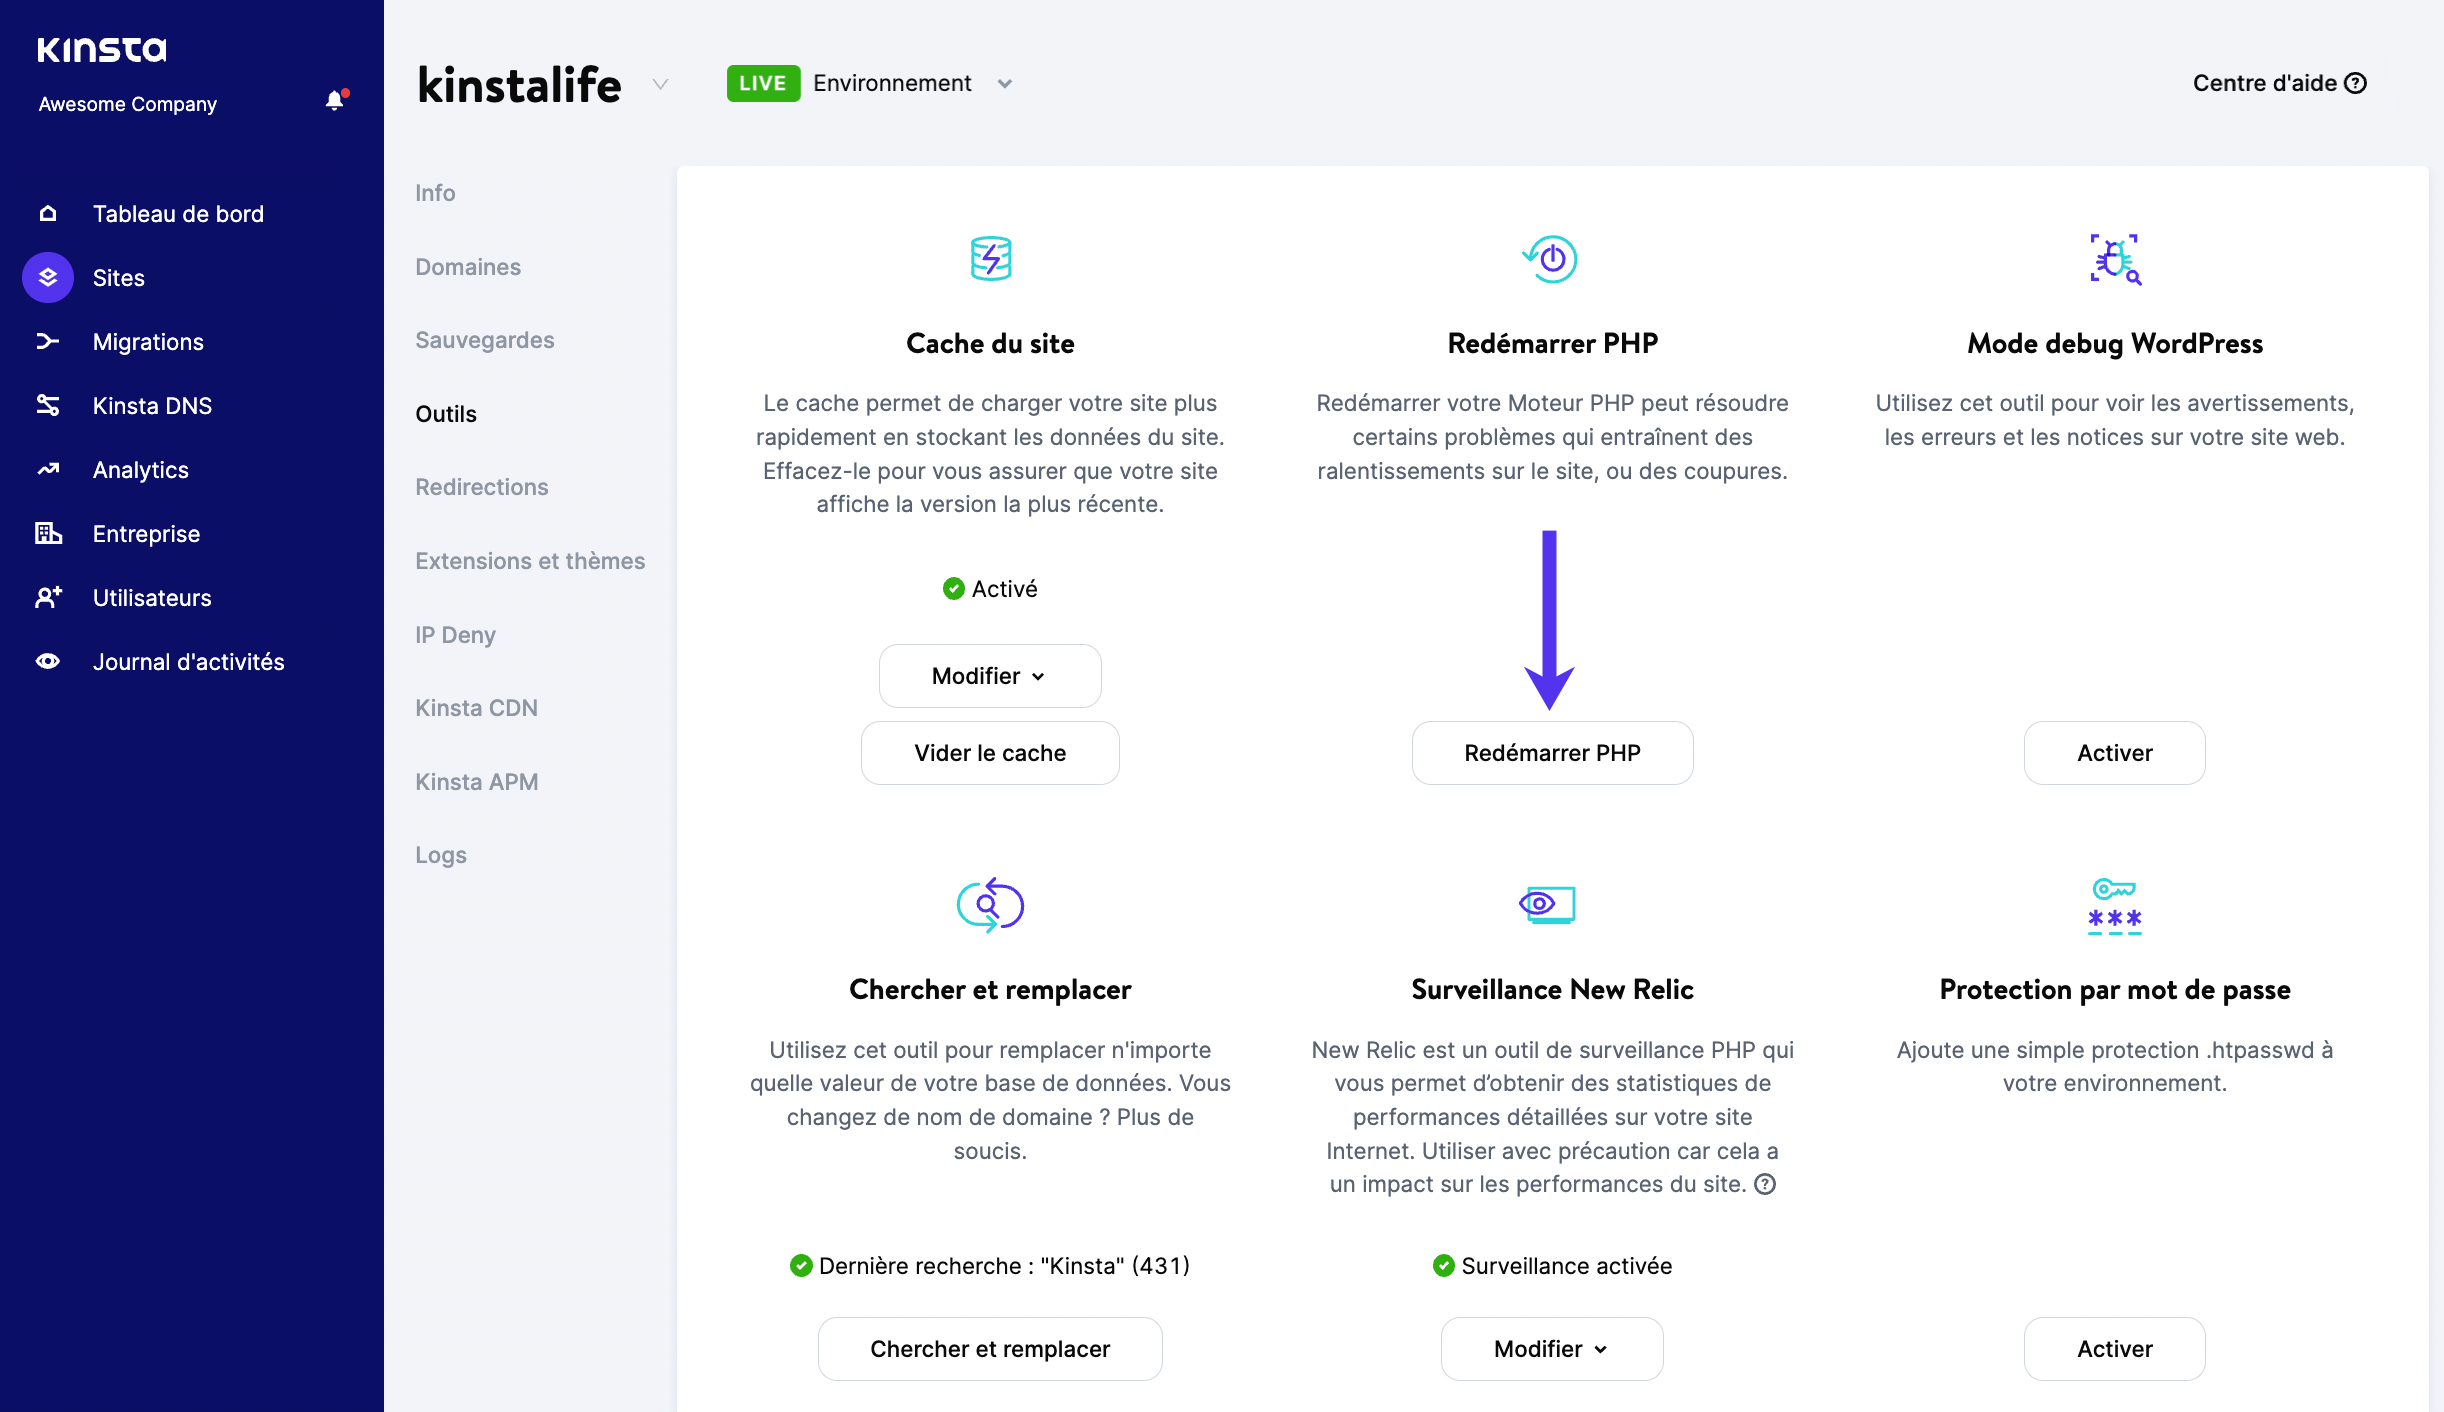Navigate to Sauvegardes menu item
This screenshot has height=1412, width=2444.
point(484,338)
